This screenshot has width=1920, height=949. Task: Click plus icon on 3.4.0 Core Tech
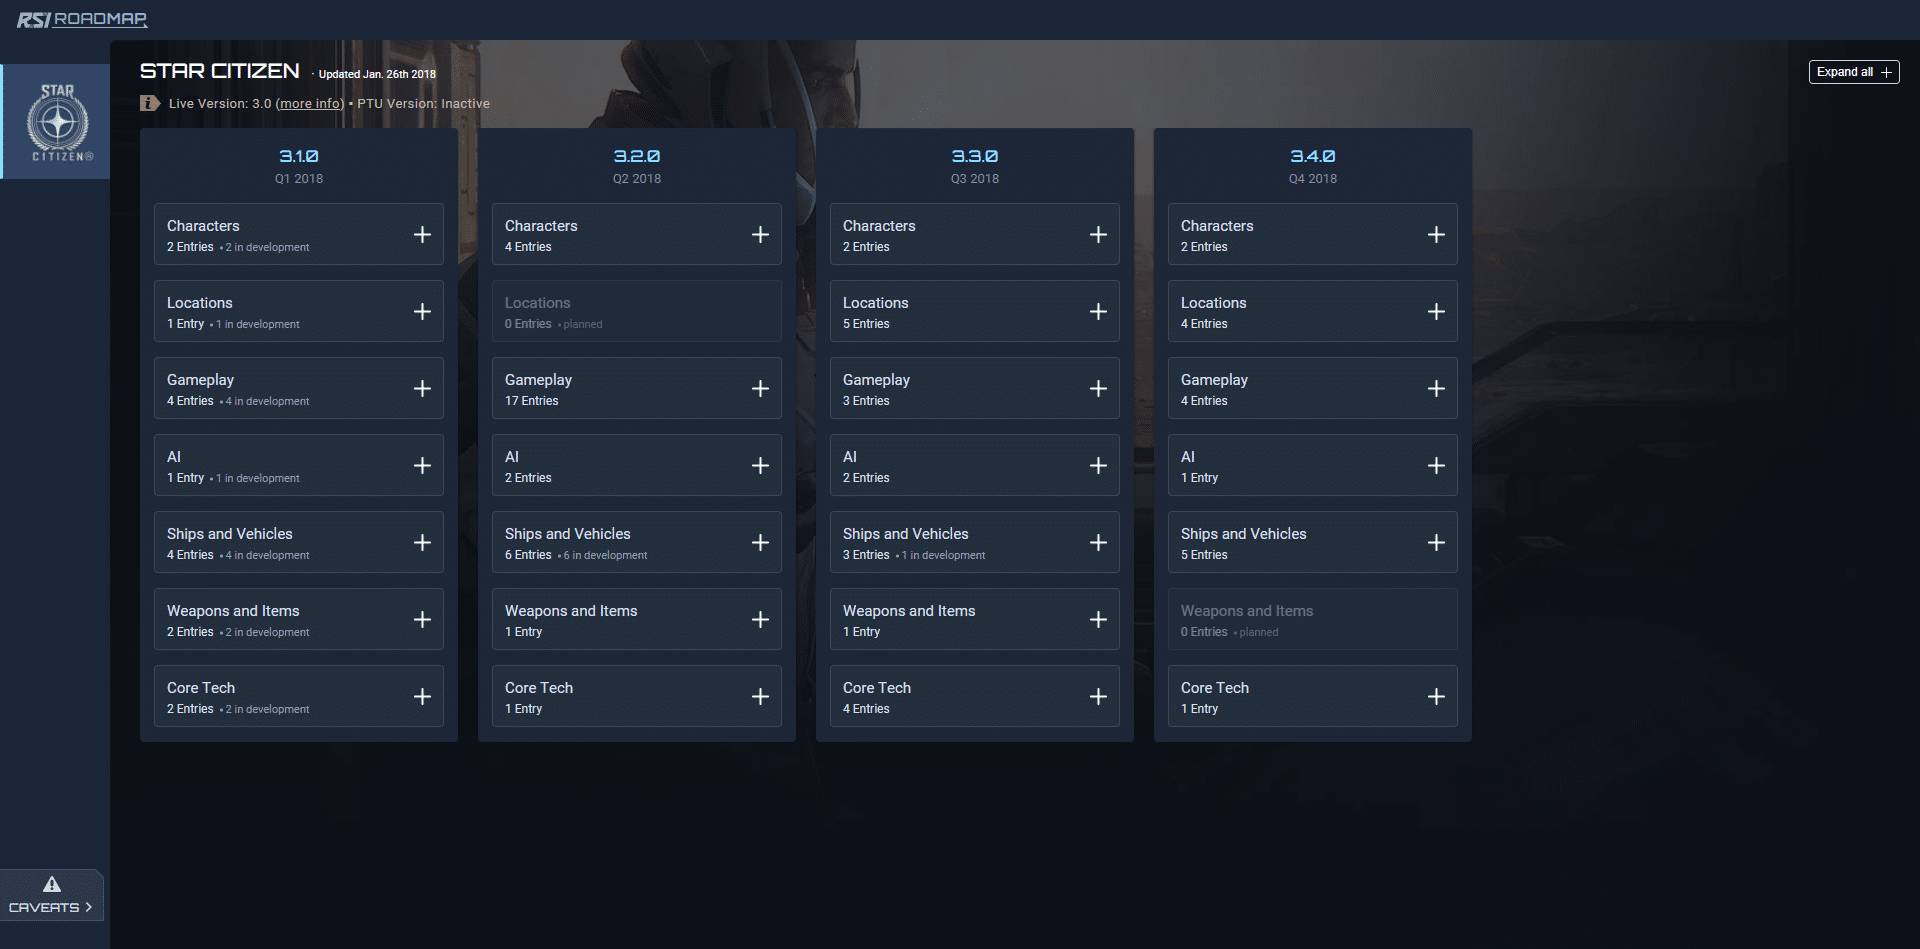pos(1436,697)
